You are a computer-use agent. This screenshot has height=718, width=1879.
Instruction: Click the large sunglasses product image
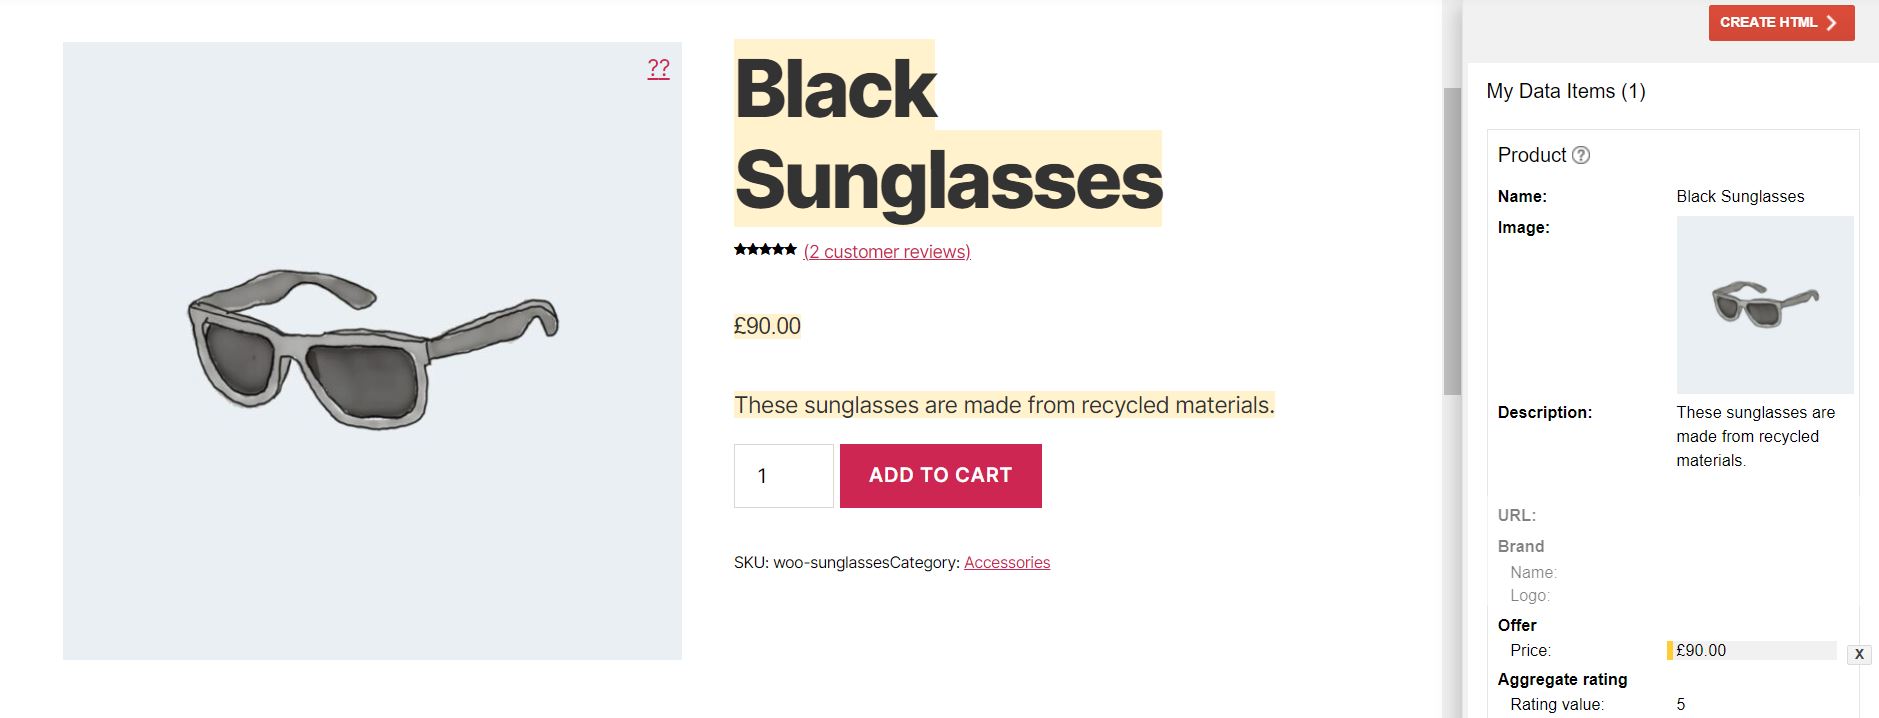pos(372,350)
